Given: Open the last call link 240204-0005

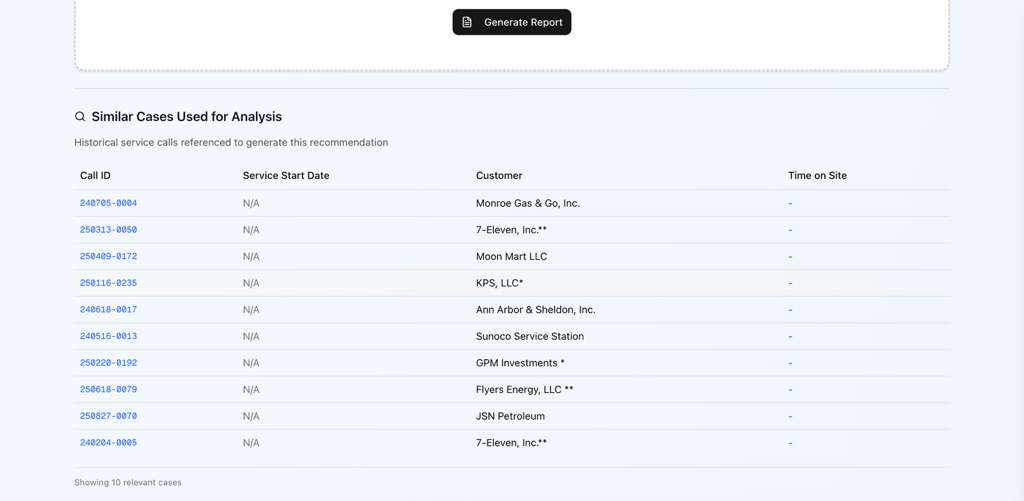Looking at the screenshot, I should coord(108,443).
